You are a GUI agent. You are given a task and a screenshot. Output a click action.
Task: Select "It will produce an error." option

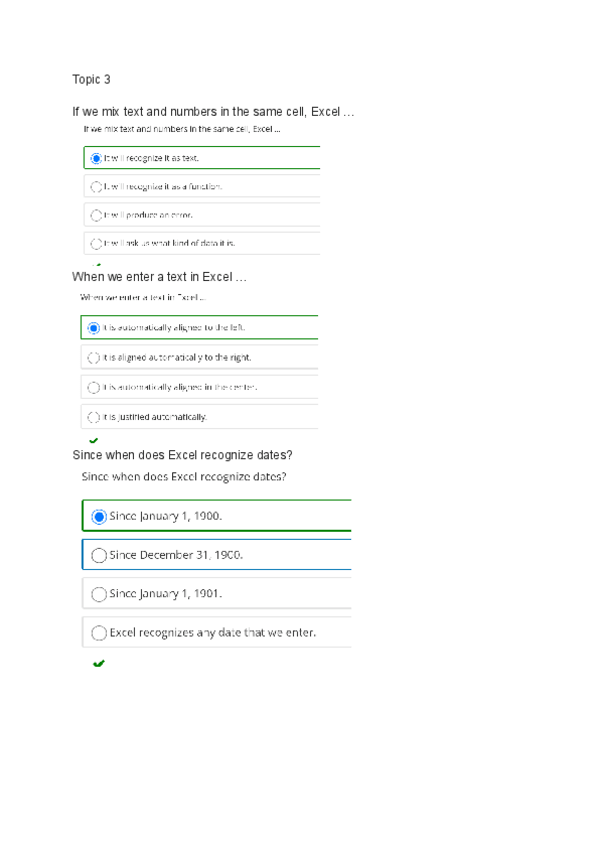click(97, 214)
